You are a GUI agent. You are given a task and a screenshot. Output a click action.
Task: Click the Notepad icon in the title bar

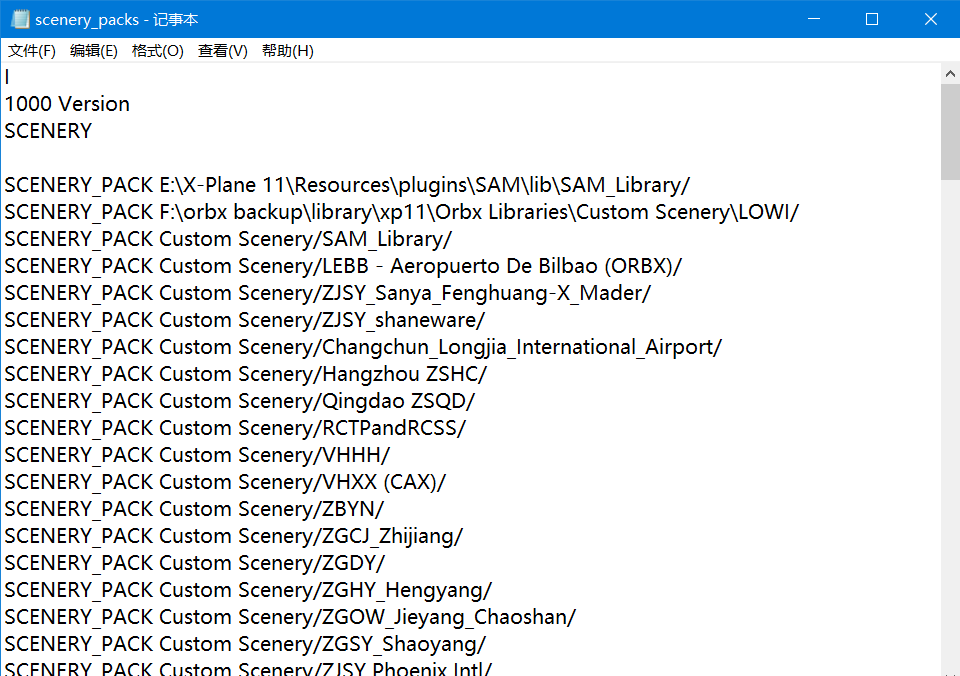[x=20, y=19]
